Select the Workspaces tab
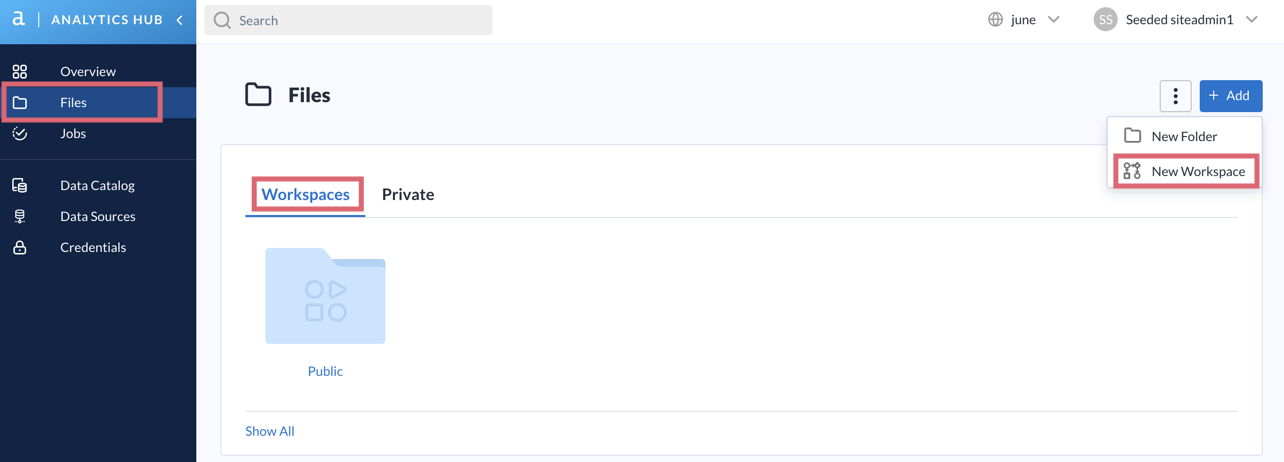Screen dimensions: 1284x462 coord(305,194)
